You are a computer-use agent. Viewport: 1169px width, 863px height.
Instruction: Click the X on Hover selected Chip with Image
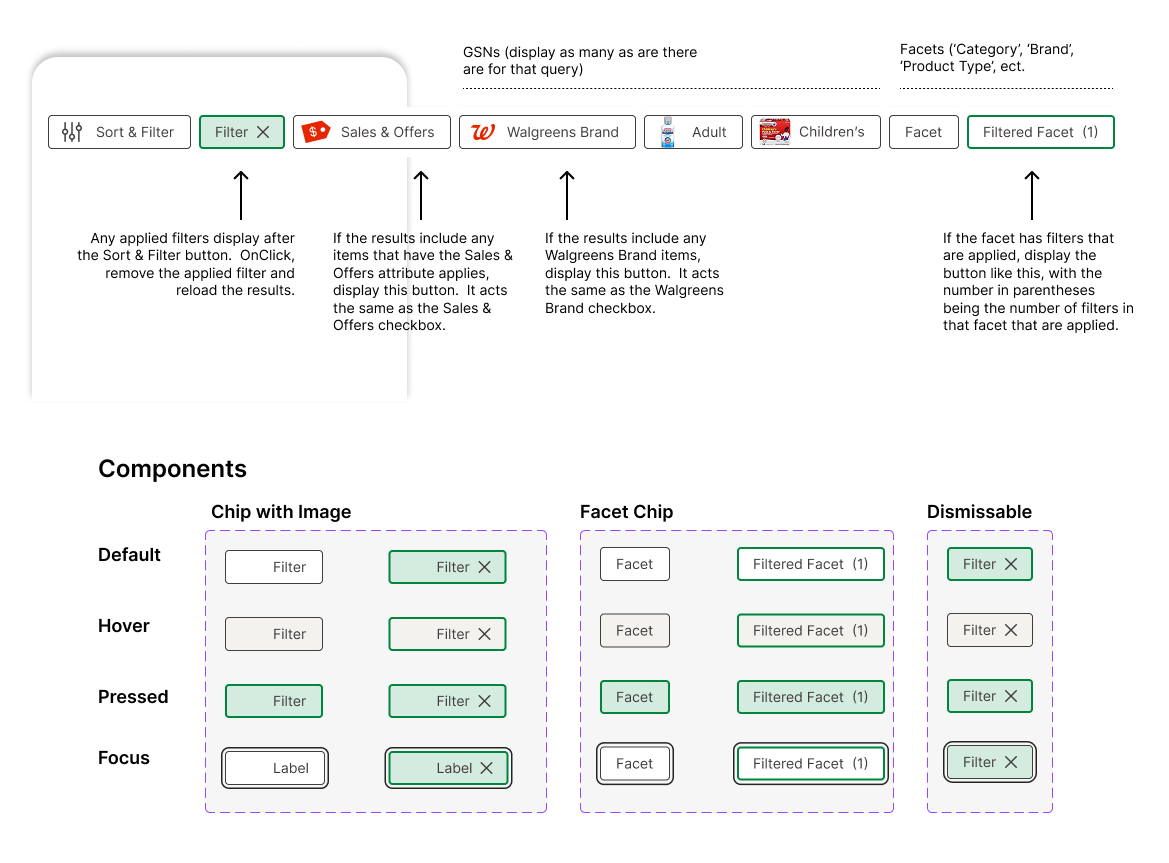click(x=485, y=634)
